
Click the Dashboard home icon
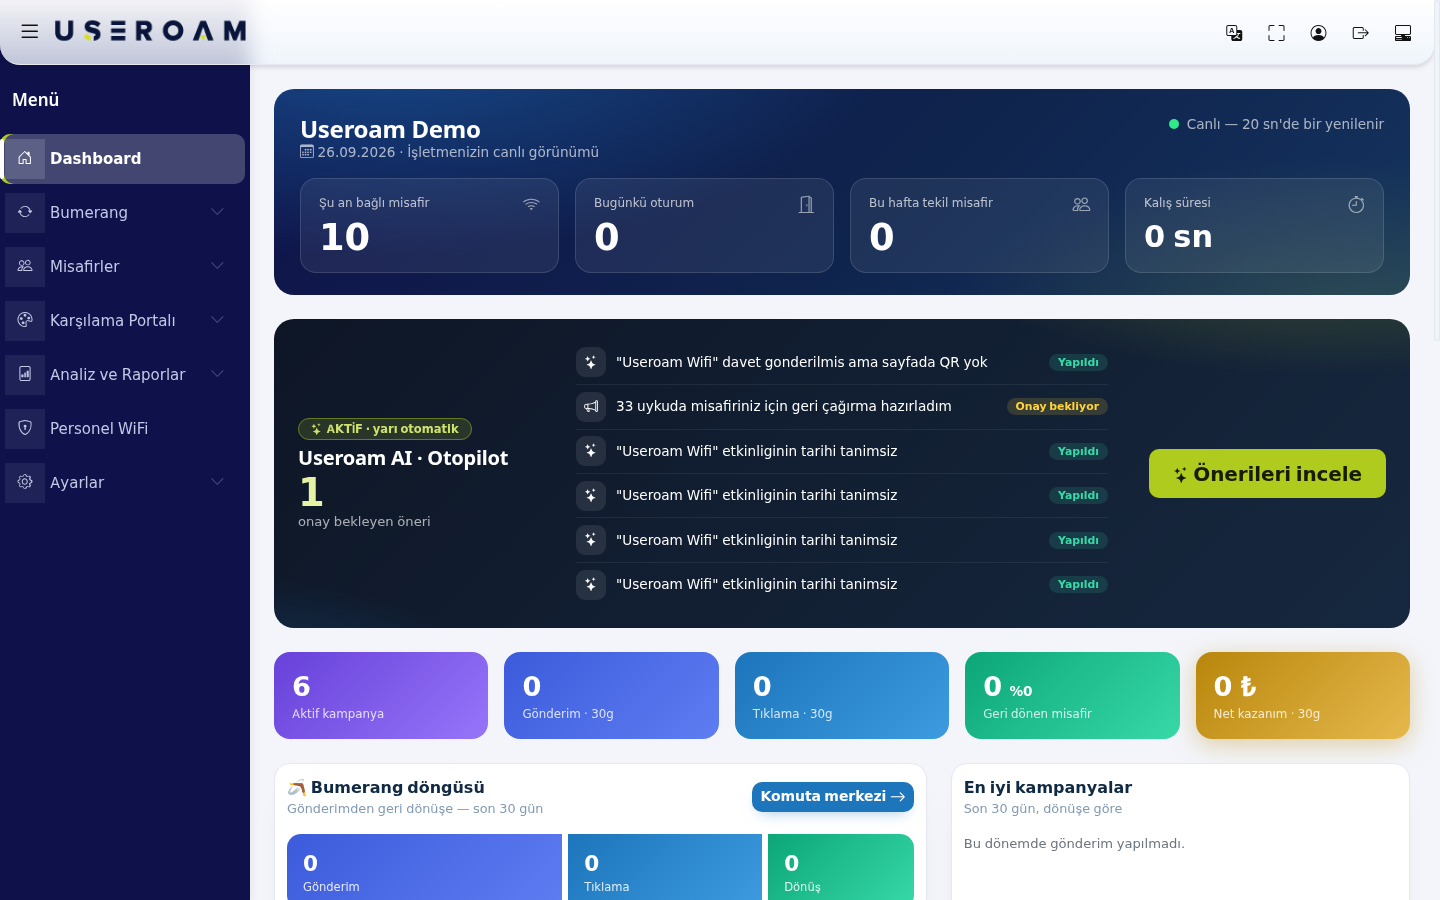(25, 158)
